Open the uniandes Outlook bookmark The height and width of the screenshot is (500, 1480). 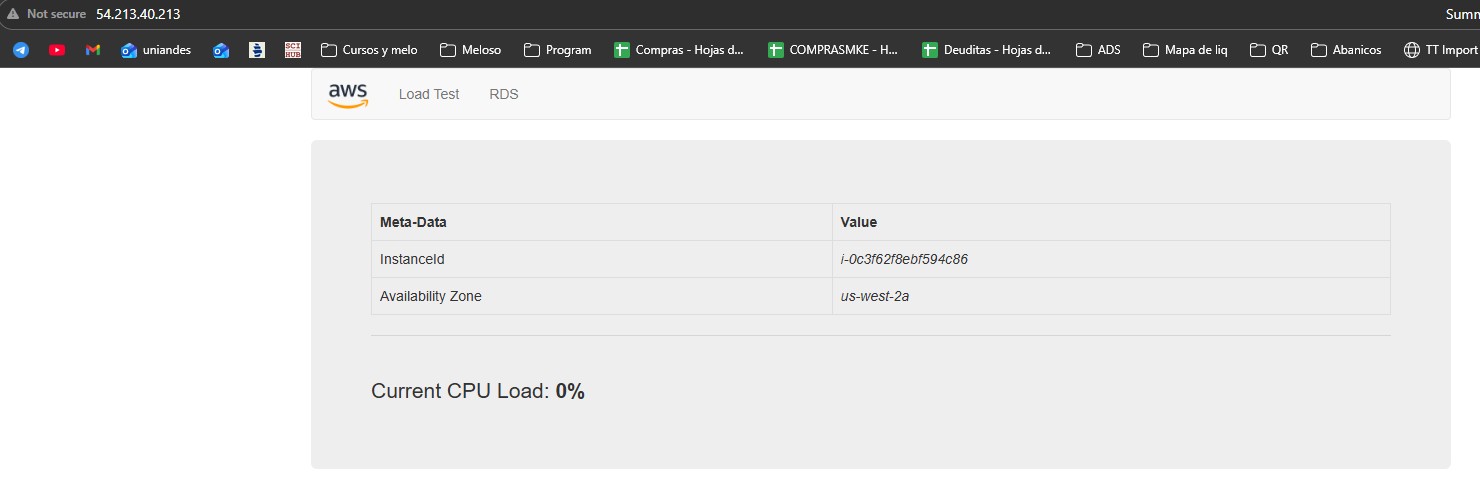coord(156,49)
